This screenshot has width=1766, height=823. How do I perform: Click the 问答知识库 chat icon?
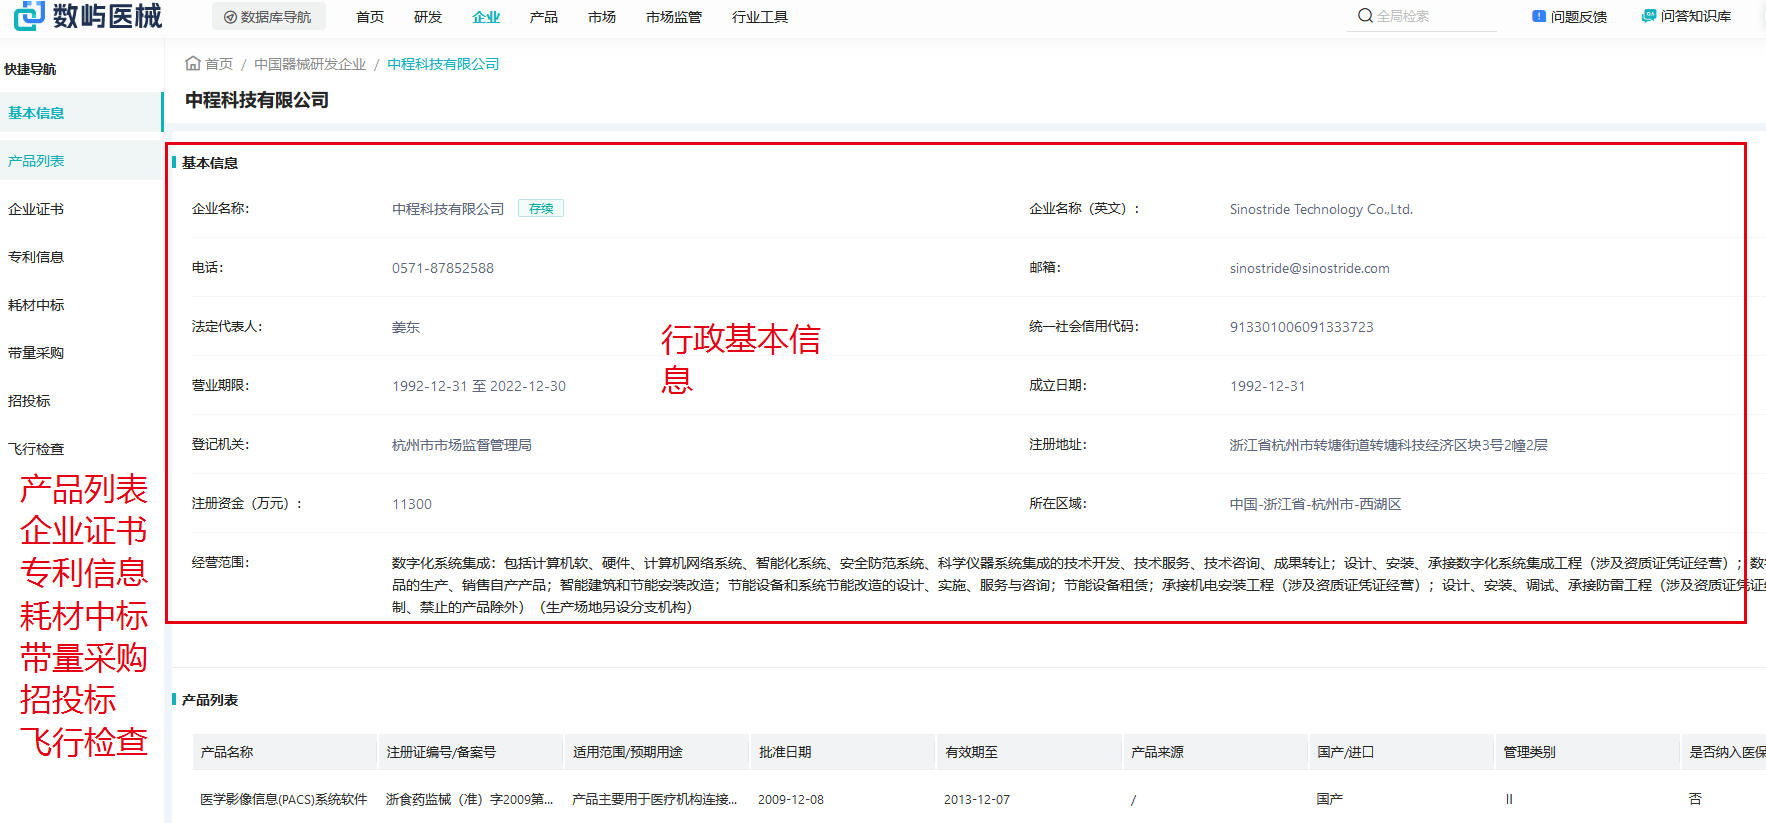click(1648, 16)
